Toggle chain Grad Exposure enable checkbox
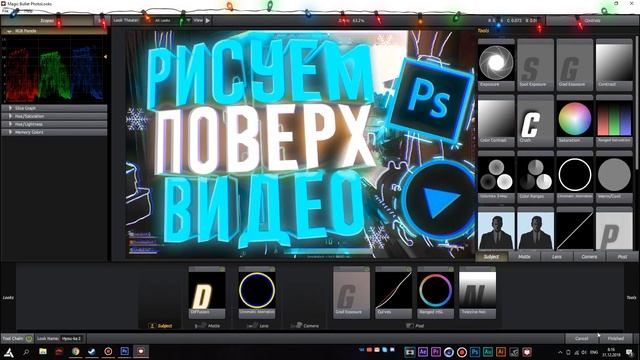 point(366,269)
